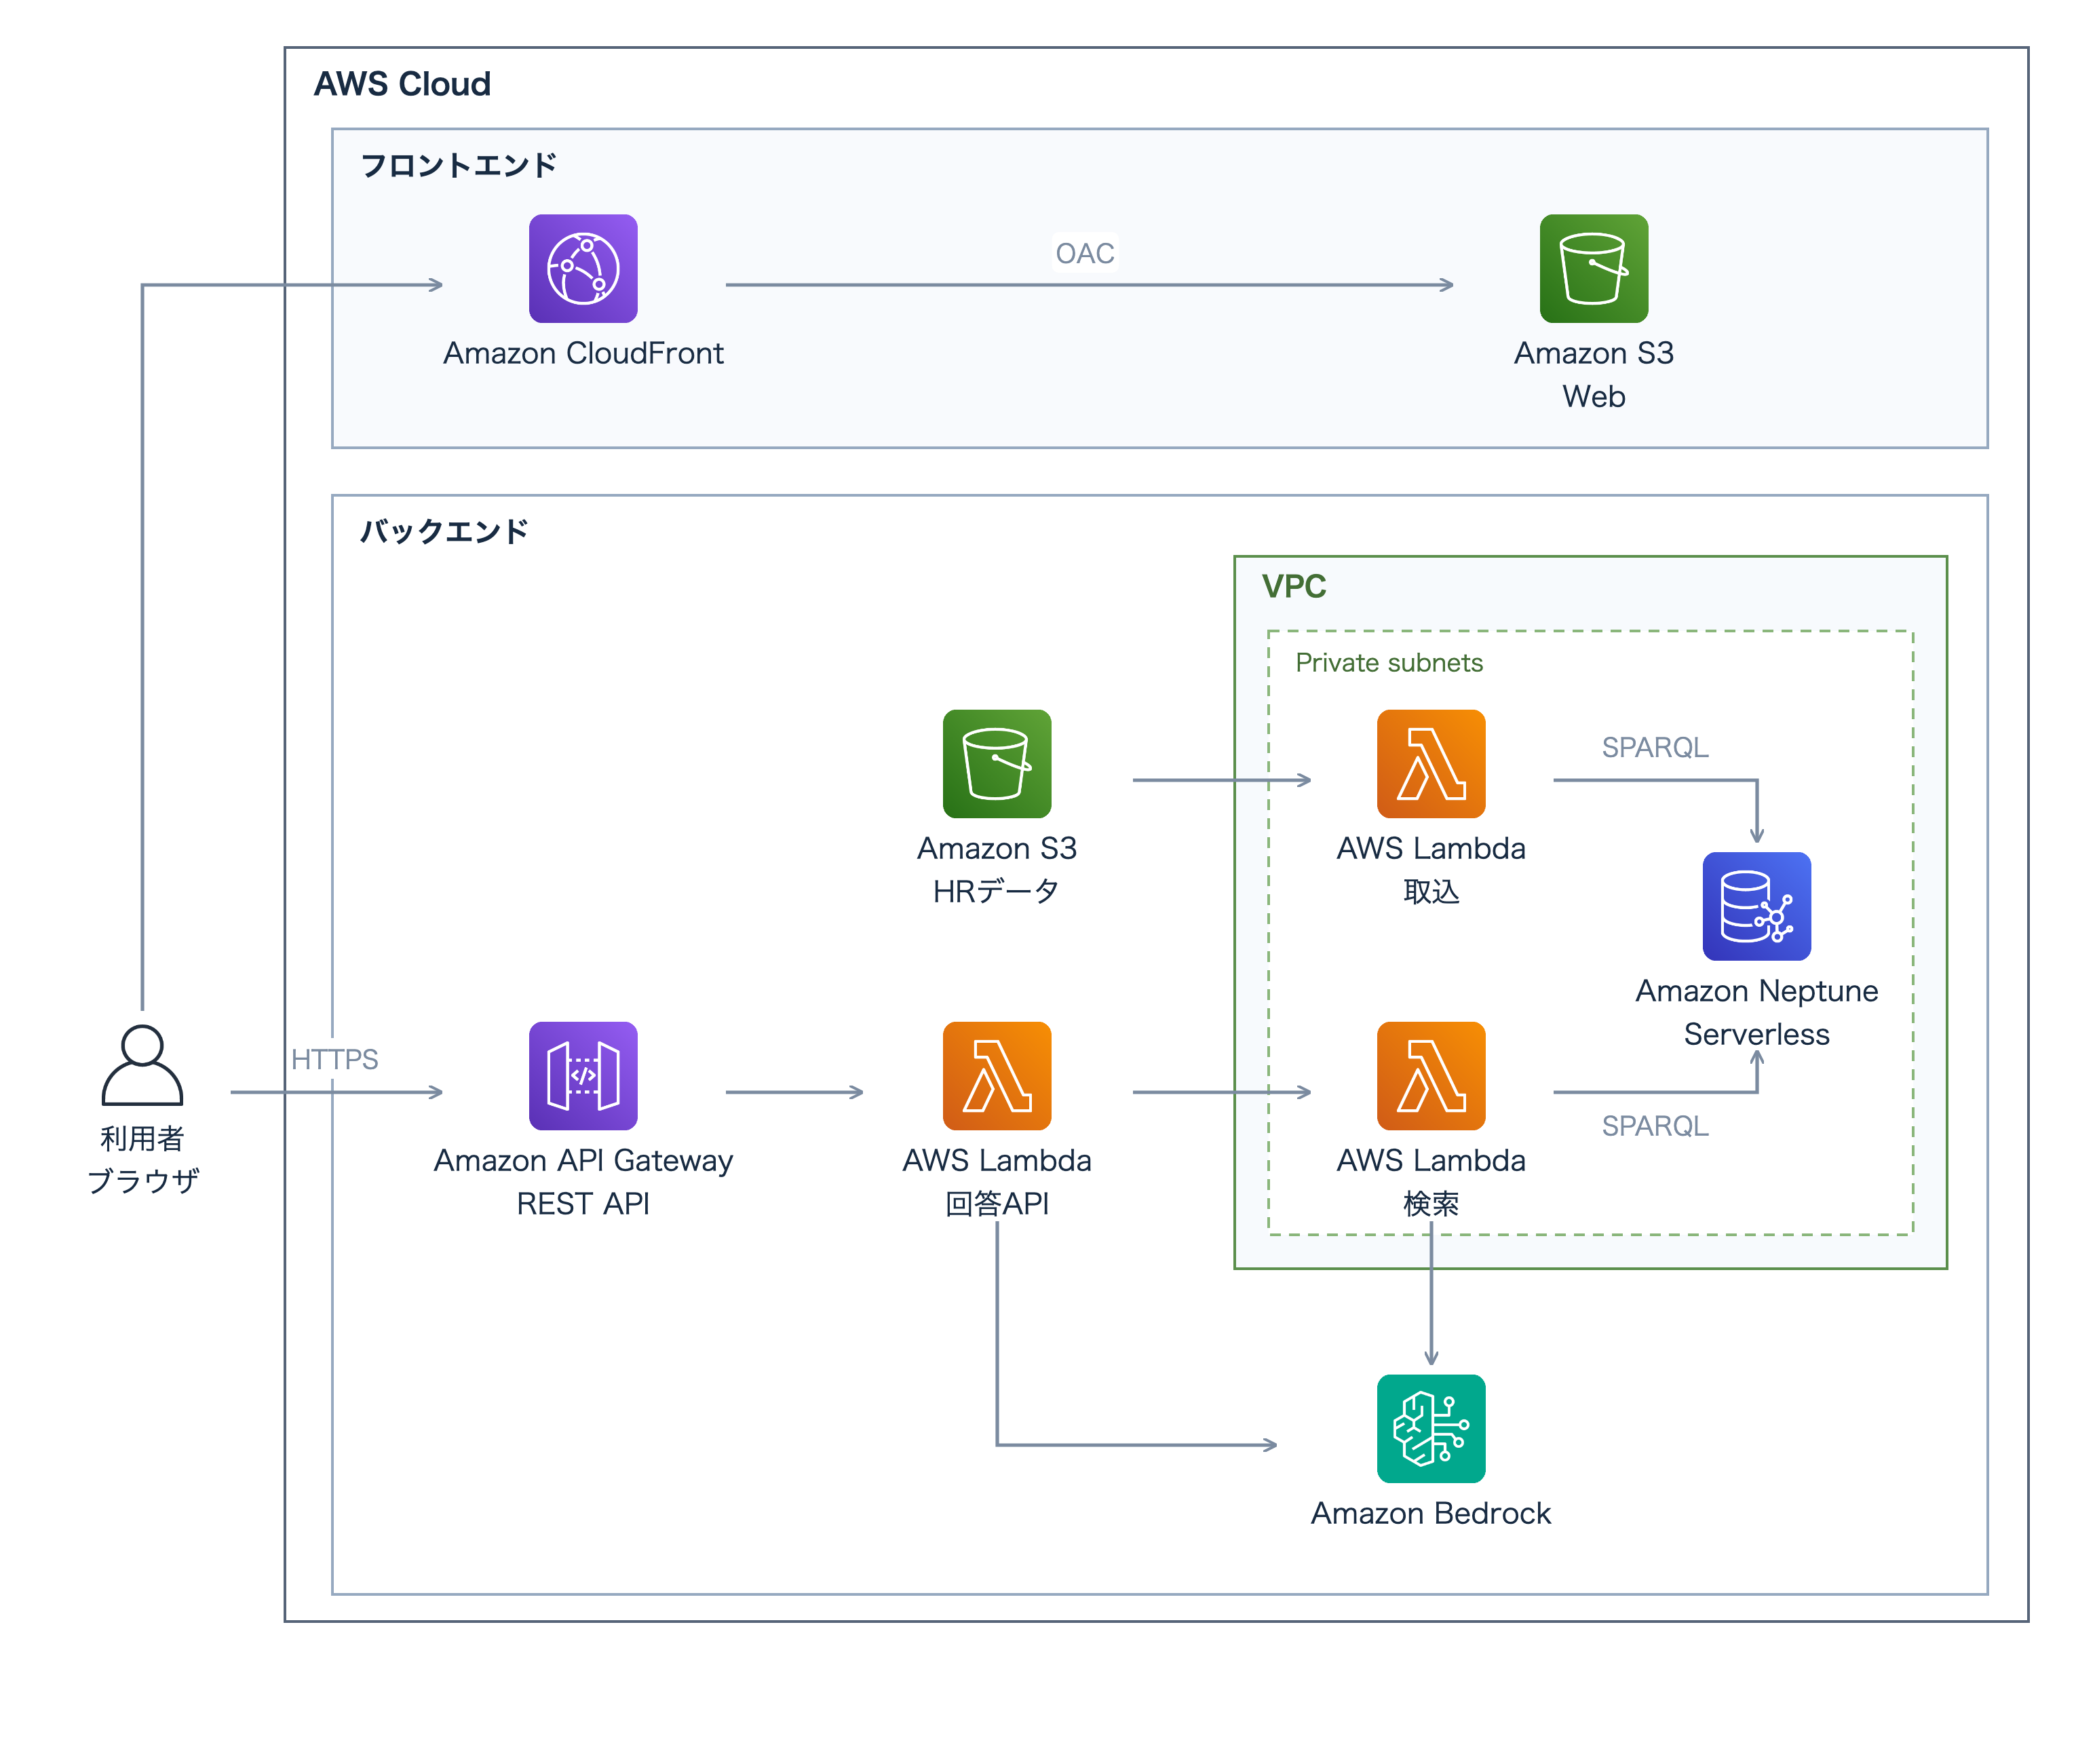Click the HTTPS connection label
The image size is (2076, 1764).
(334, 1059)
